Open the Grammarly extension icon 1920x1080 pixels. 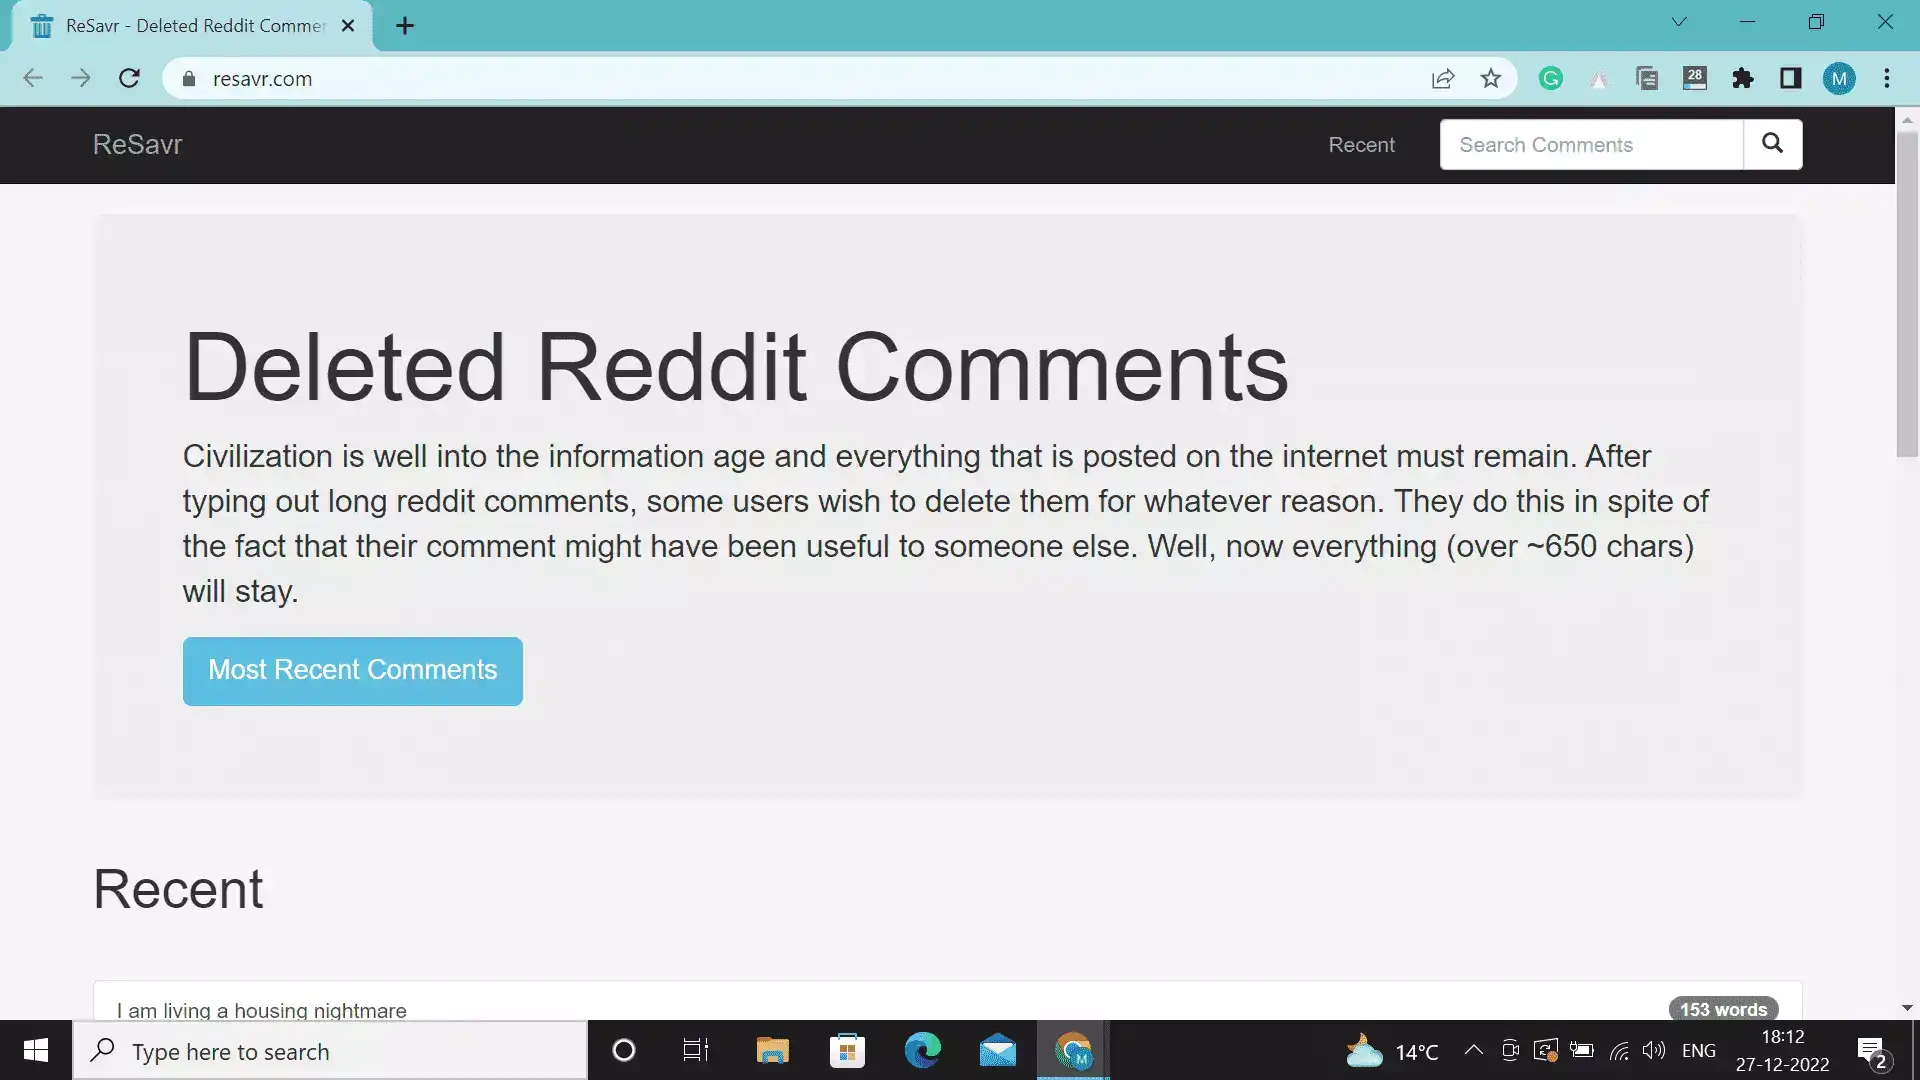pos(1550,78)
